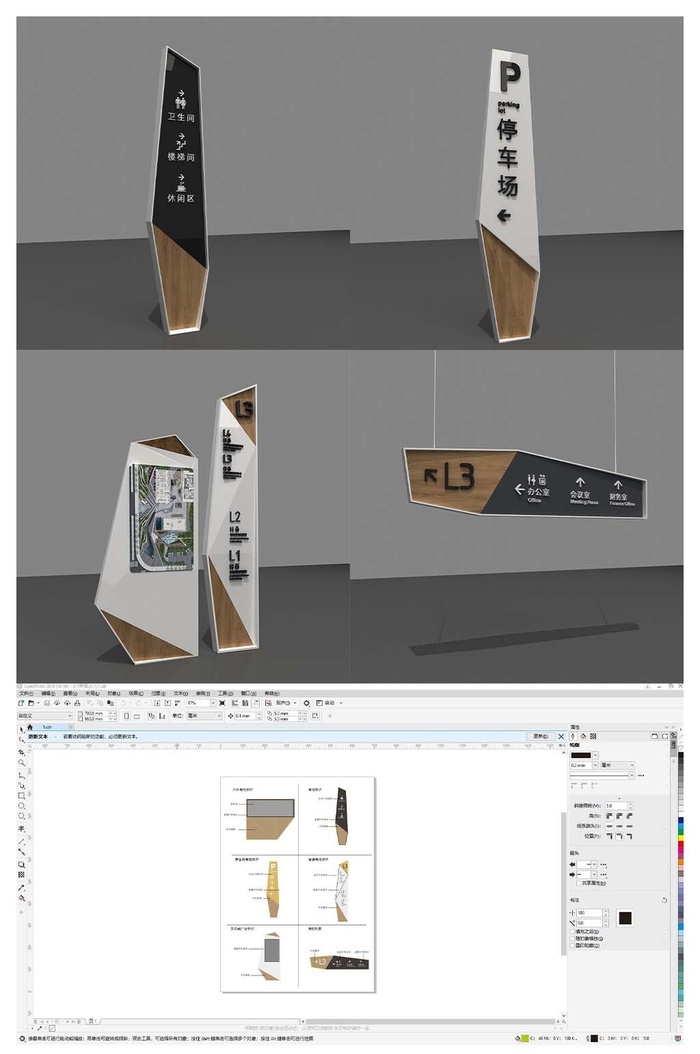Screen dimensions: 700x1054
Task: Check the 填充之后 checkbox
Action: click(x=572, y=932)
